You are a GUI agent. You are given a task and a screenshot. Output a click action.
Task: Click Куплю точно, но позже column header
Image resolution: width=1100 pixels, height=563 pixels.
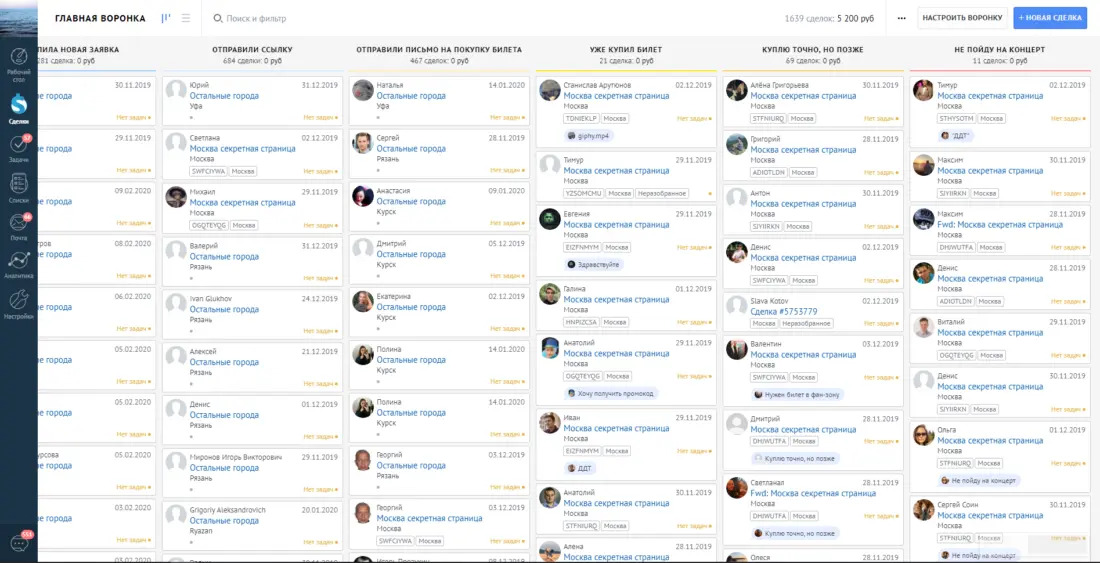click(812, 50)
